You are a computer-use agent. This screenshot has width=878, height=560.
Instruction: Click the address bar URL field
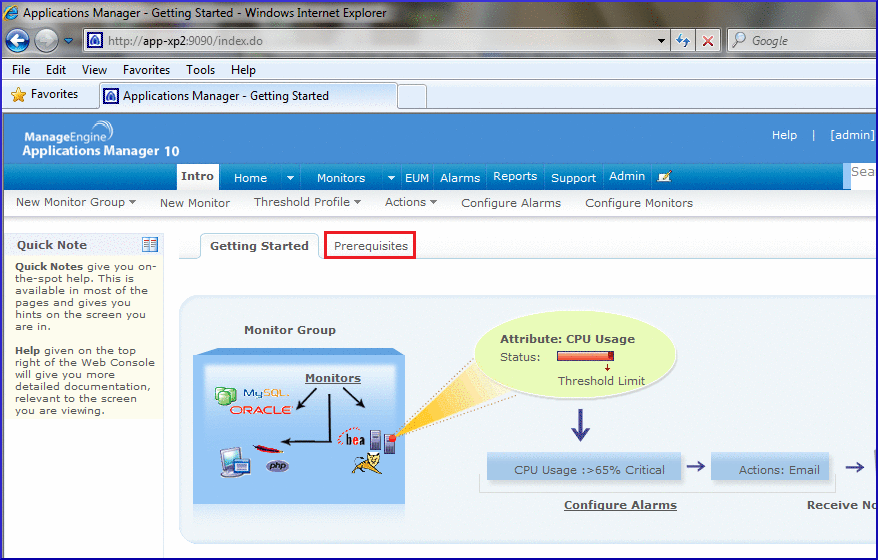point(370,41)
